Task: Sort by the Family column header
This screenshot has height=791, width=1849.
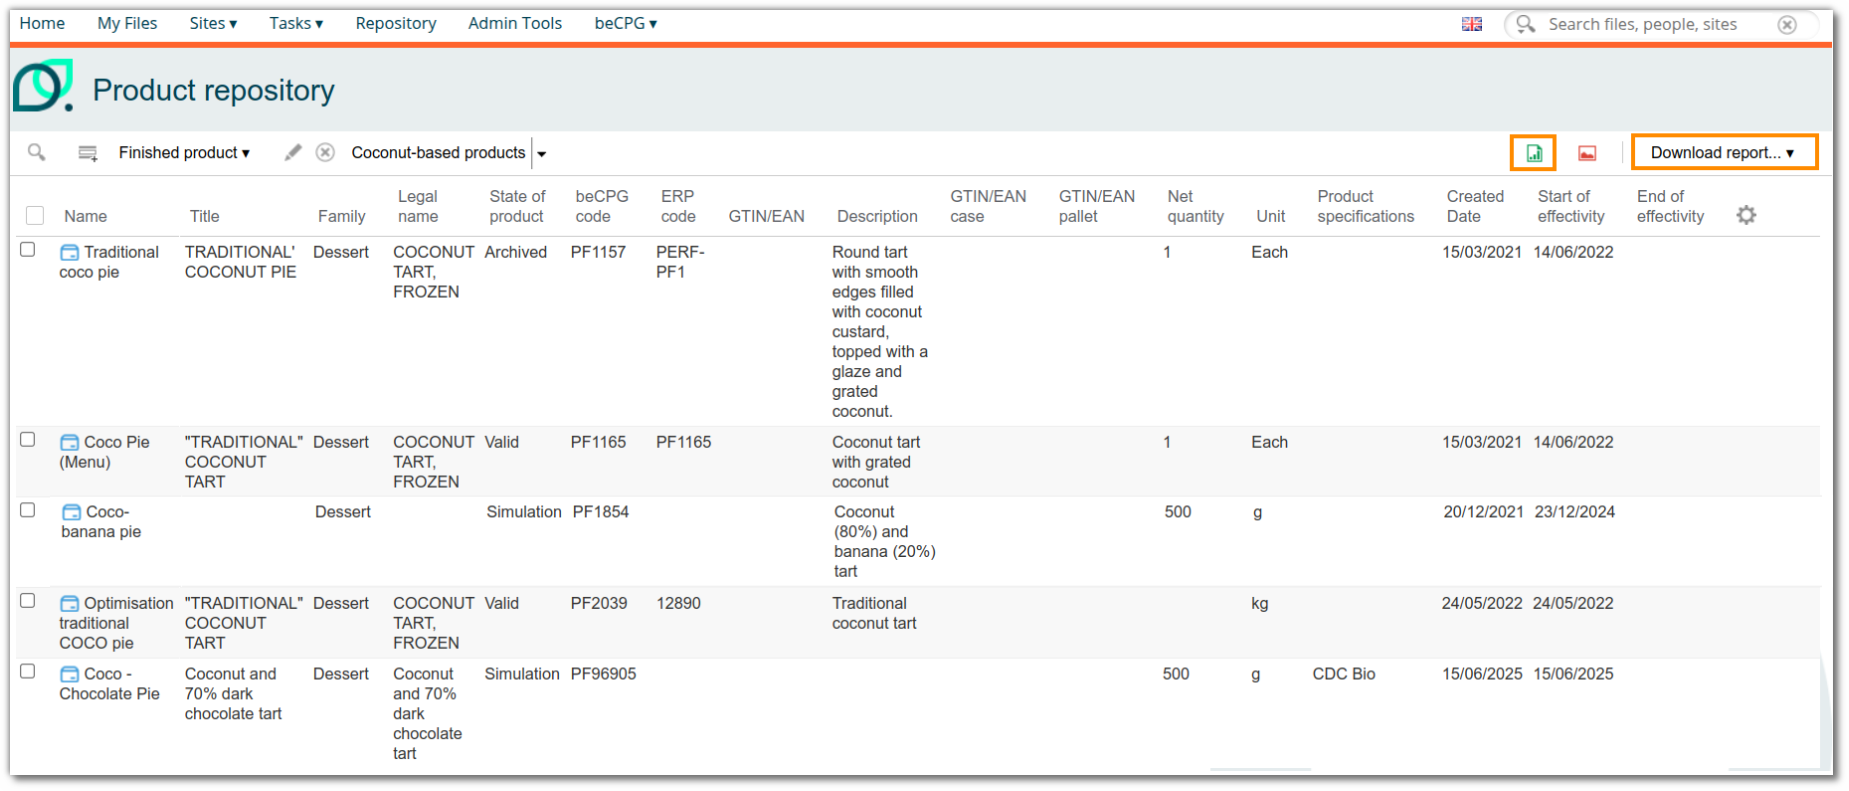Action: (x=341, y=216)
